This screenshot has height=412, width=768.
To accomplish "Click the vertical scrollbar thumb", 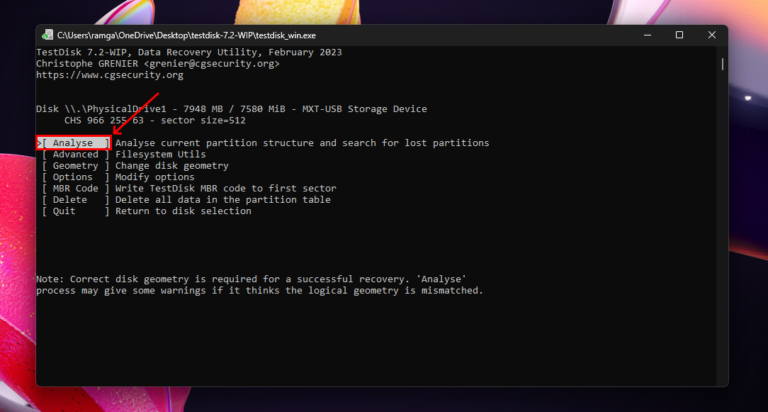I will [x=722, y=64].
